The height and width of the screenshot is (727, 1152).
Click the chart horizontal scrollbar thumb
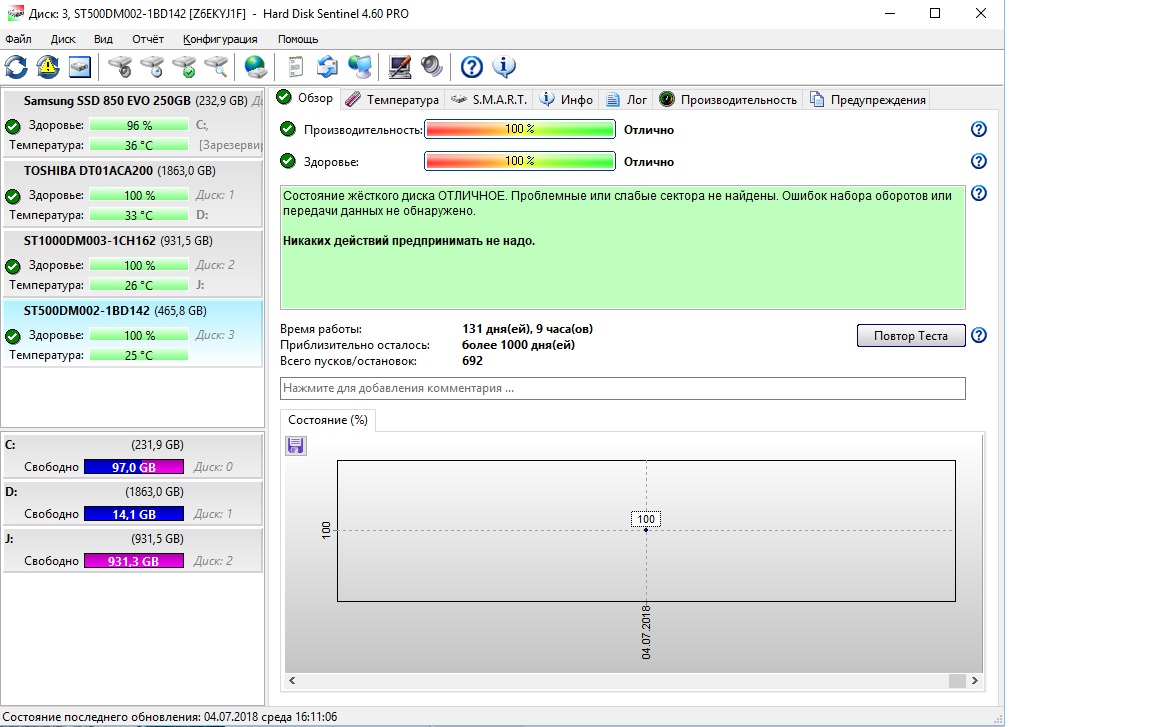click(x=957, y=681)
